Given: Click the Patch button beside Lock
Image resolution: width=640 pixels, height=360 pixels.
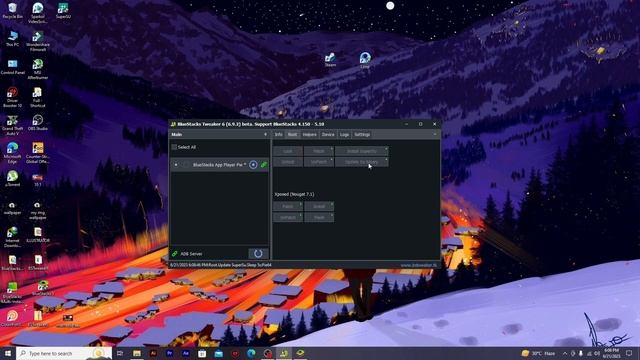Looking at the screenshot, I should 319,151.
